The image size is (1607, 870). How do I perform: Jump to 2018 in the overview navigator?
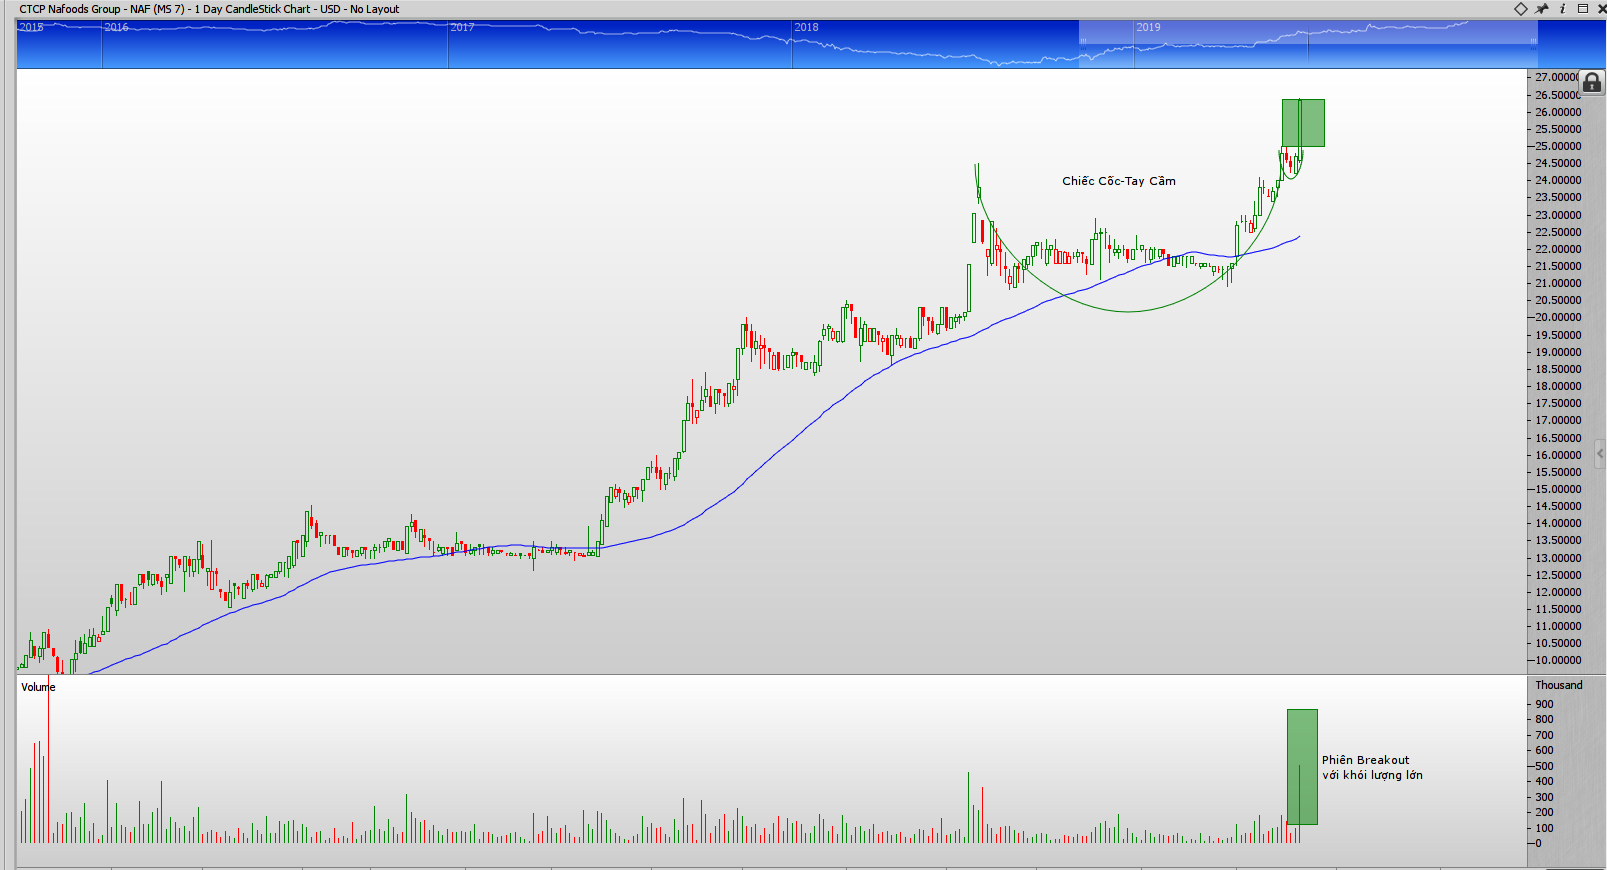pyautogui.click(x=806, y=28)
